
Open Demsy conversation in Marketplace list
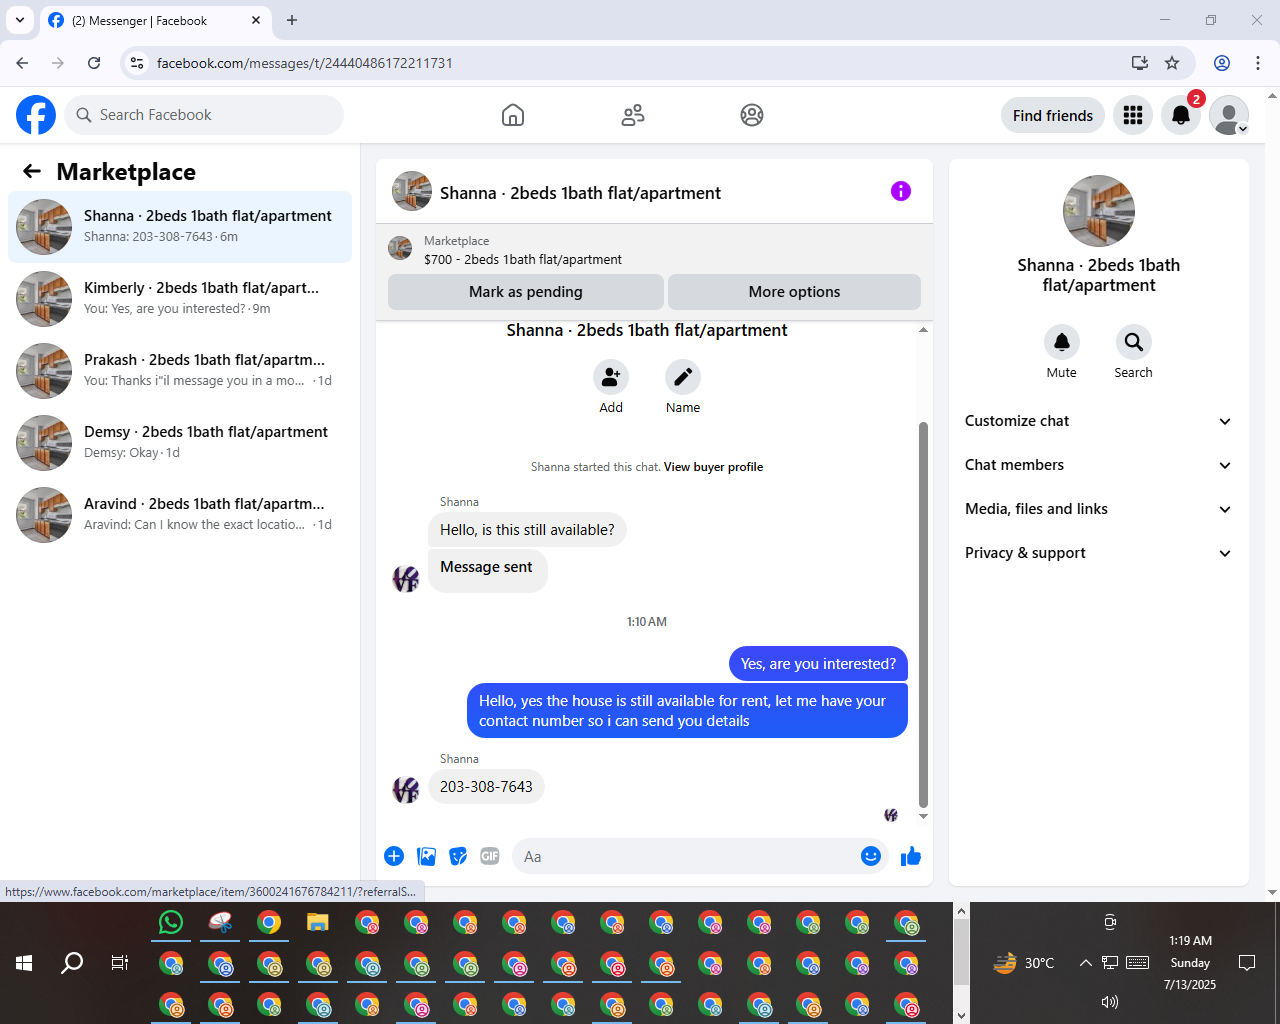(x=180, y=443)
